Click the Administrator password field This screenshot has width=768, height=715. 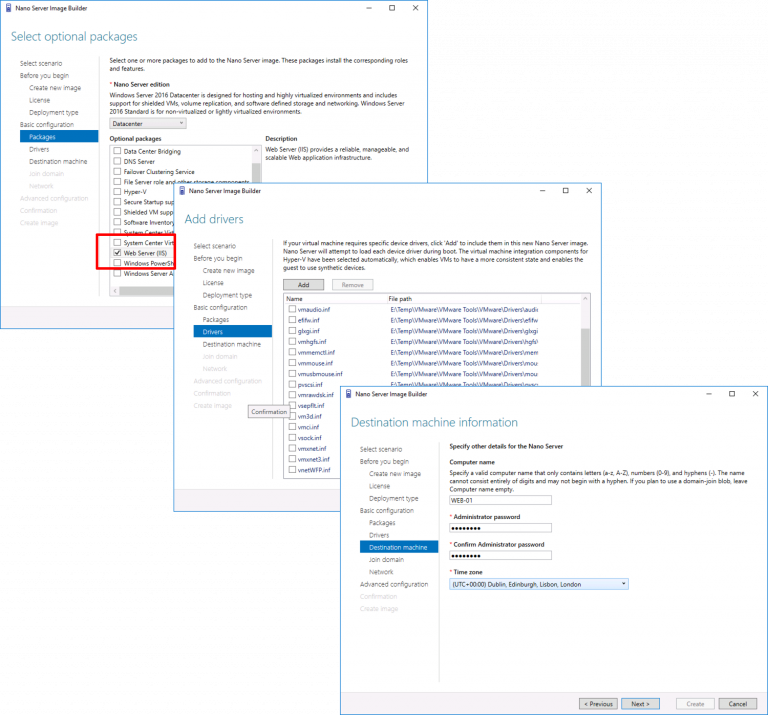[x=500, y=528]
